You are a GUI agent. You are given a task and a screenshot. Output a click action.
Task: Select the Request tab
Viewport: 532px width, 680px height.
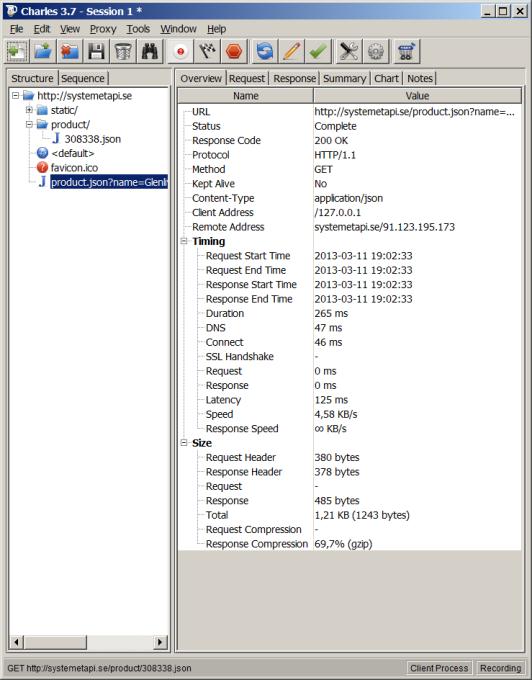tap(247, 78)
